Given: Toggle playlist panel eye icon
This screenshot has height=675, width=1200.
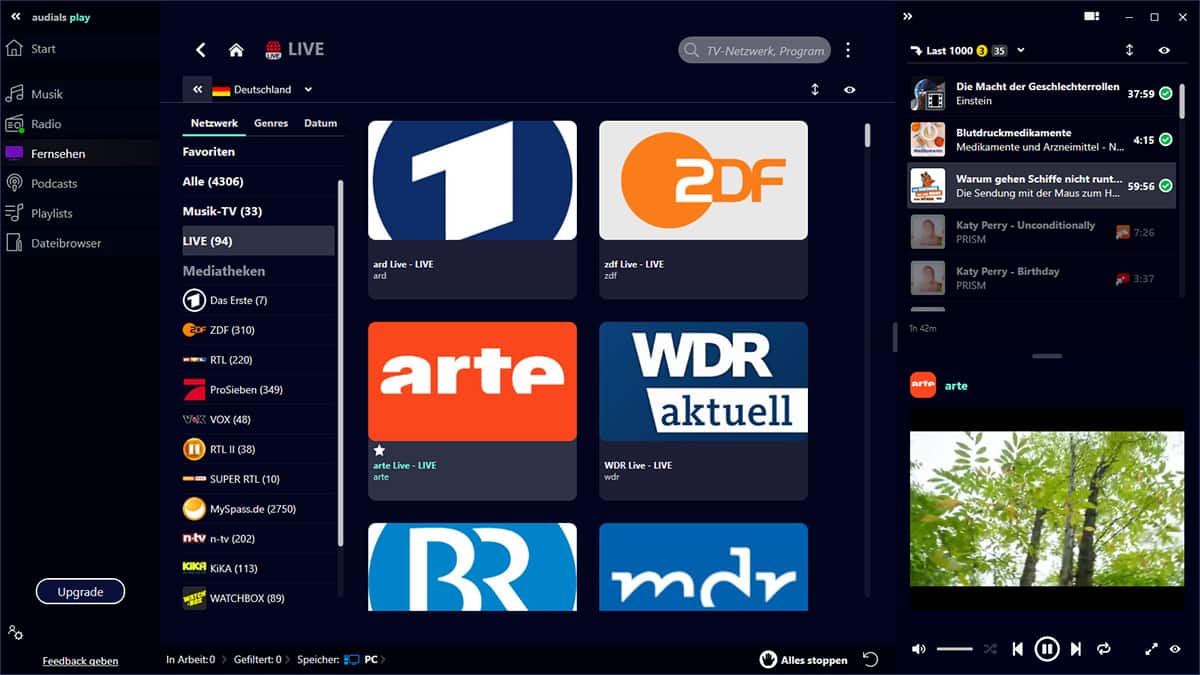Looking at the screenshot, I should [x=1164, y=50].
